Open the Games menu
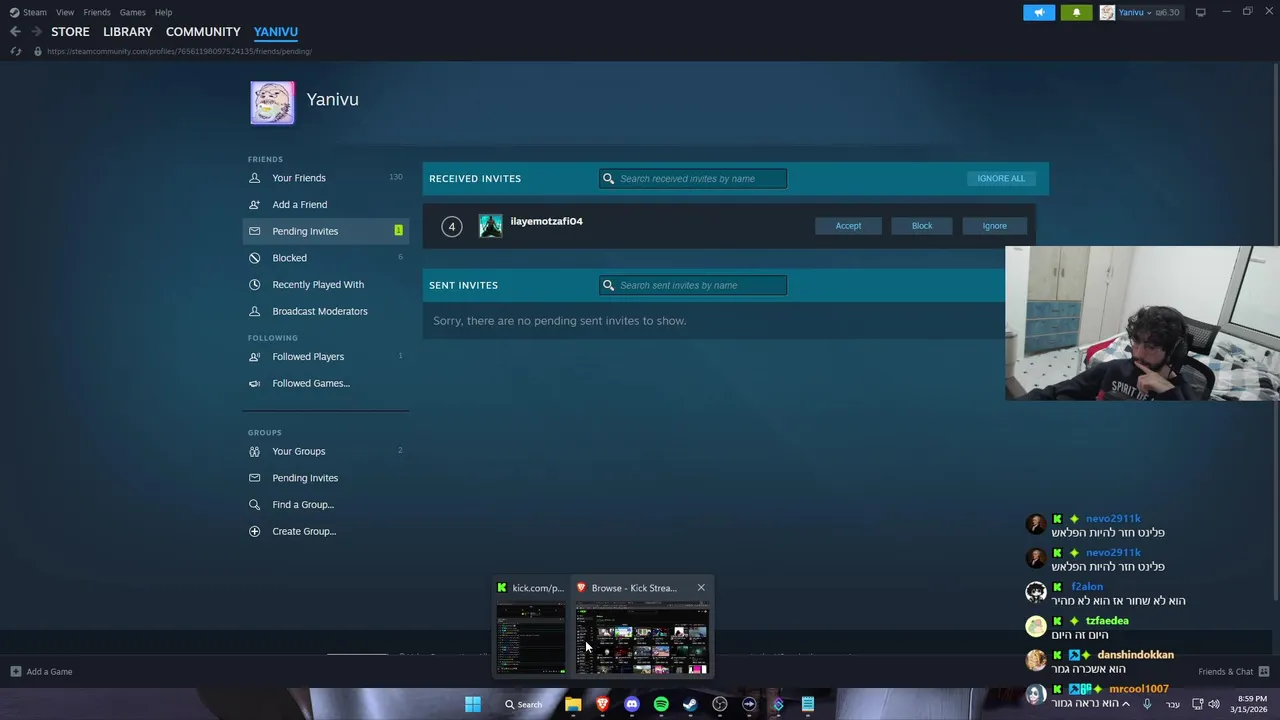This screenshot has width=1280, height=720. [133, 12]
